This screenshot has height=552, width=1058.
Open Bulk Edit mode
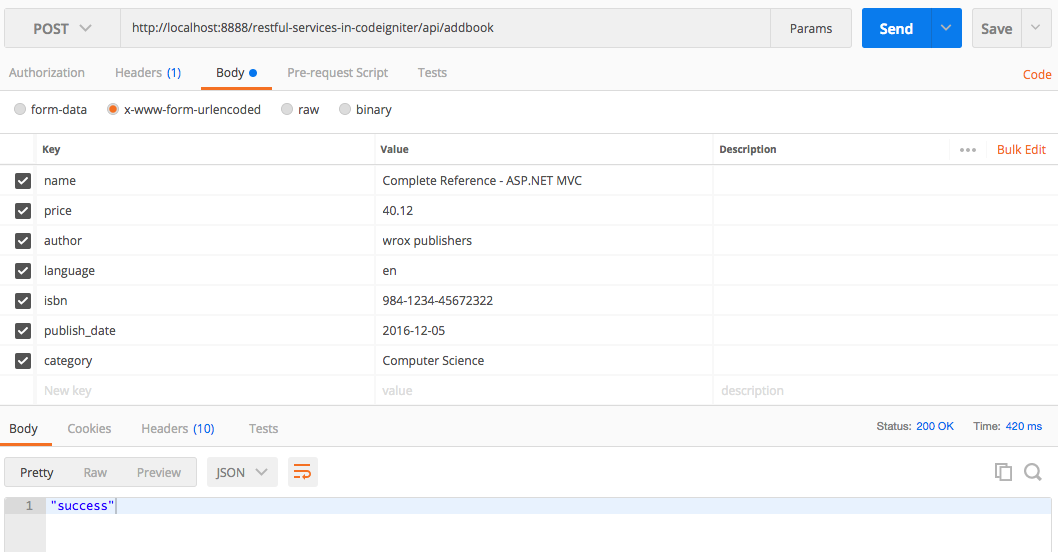1021,150
